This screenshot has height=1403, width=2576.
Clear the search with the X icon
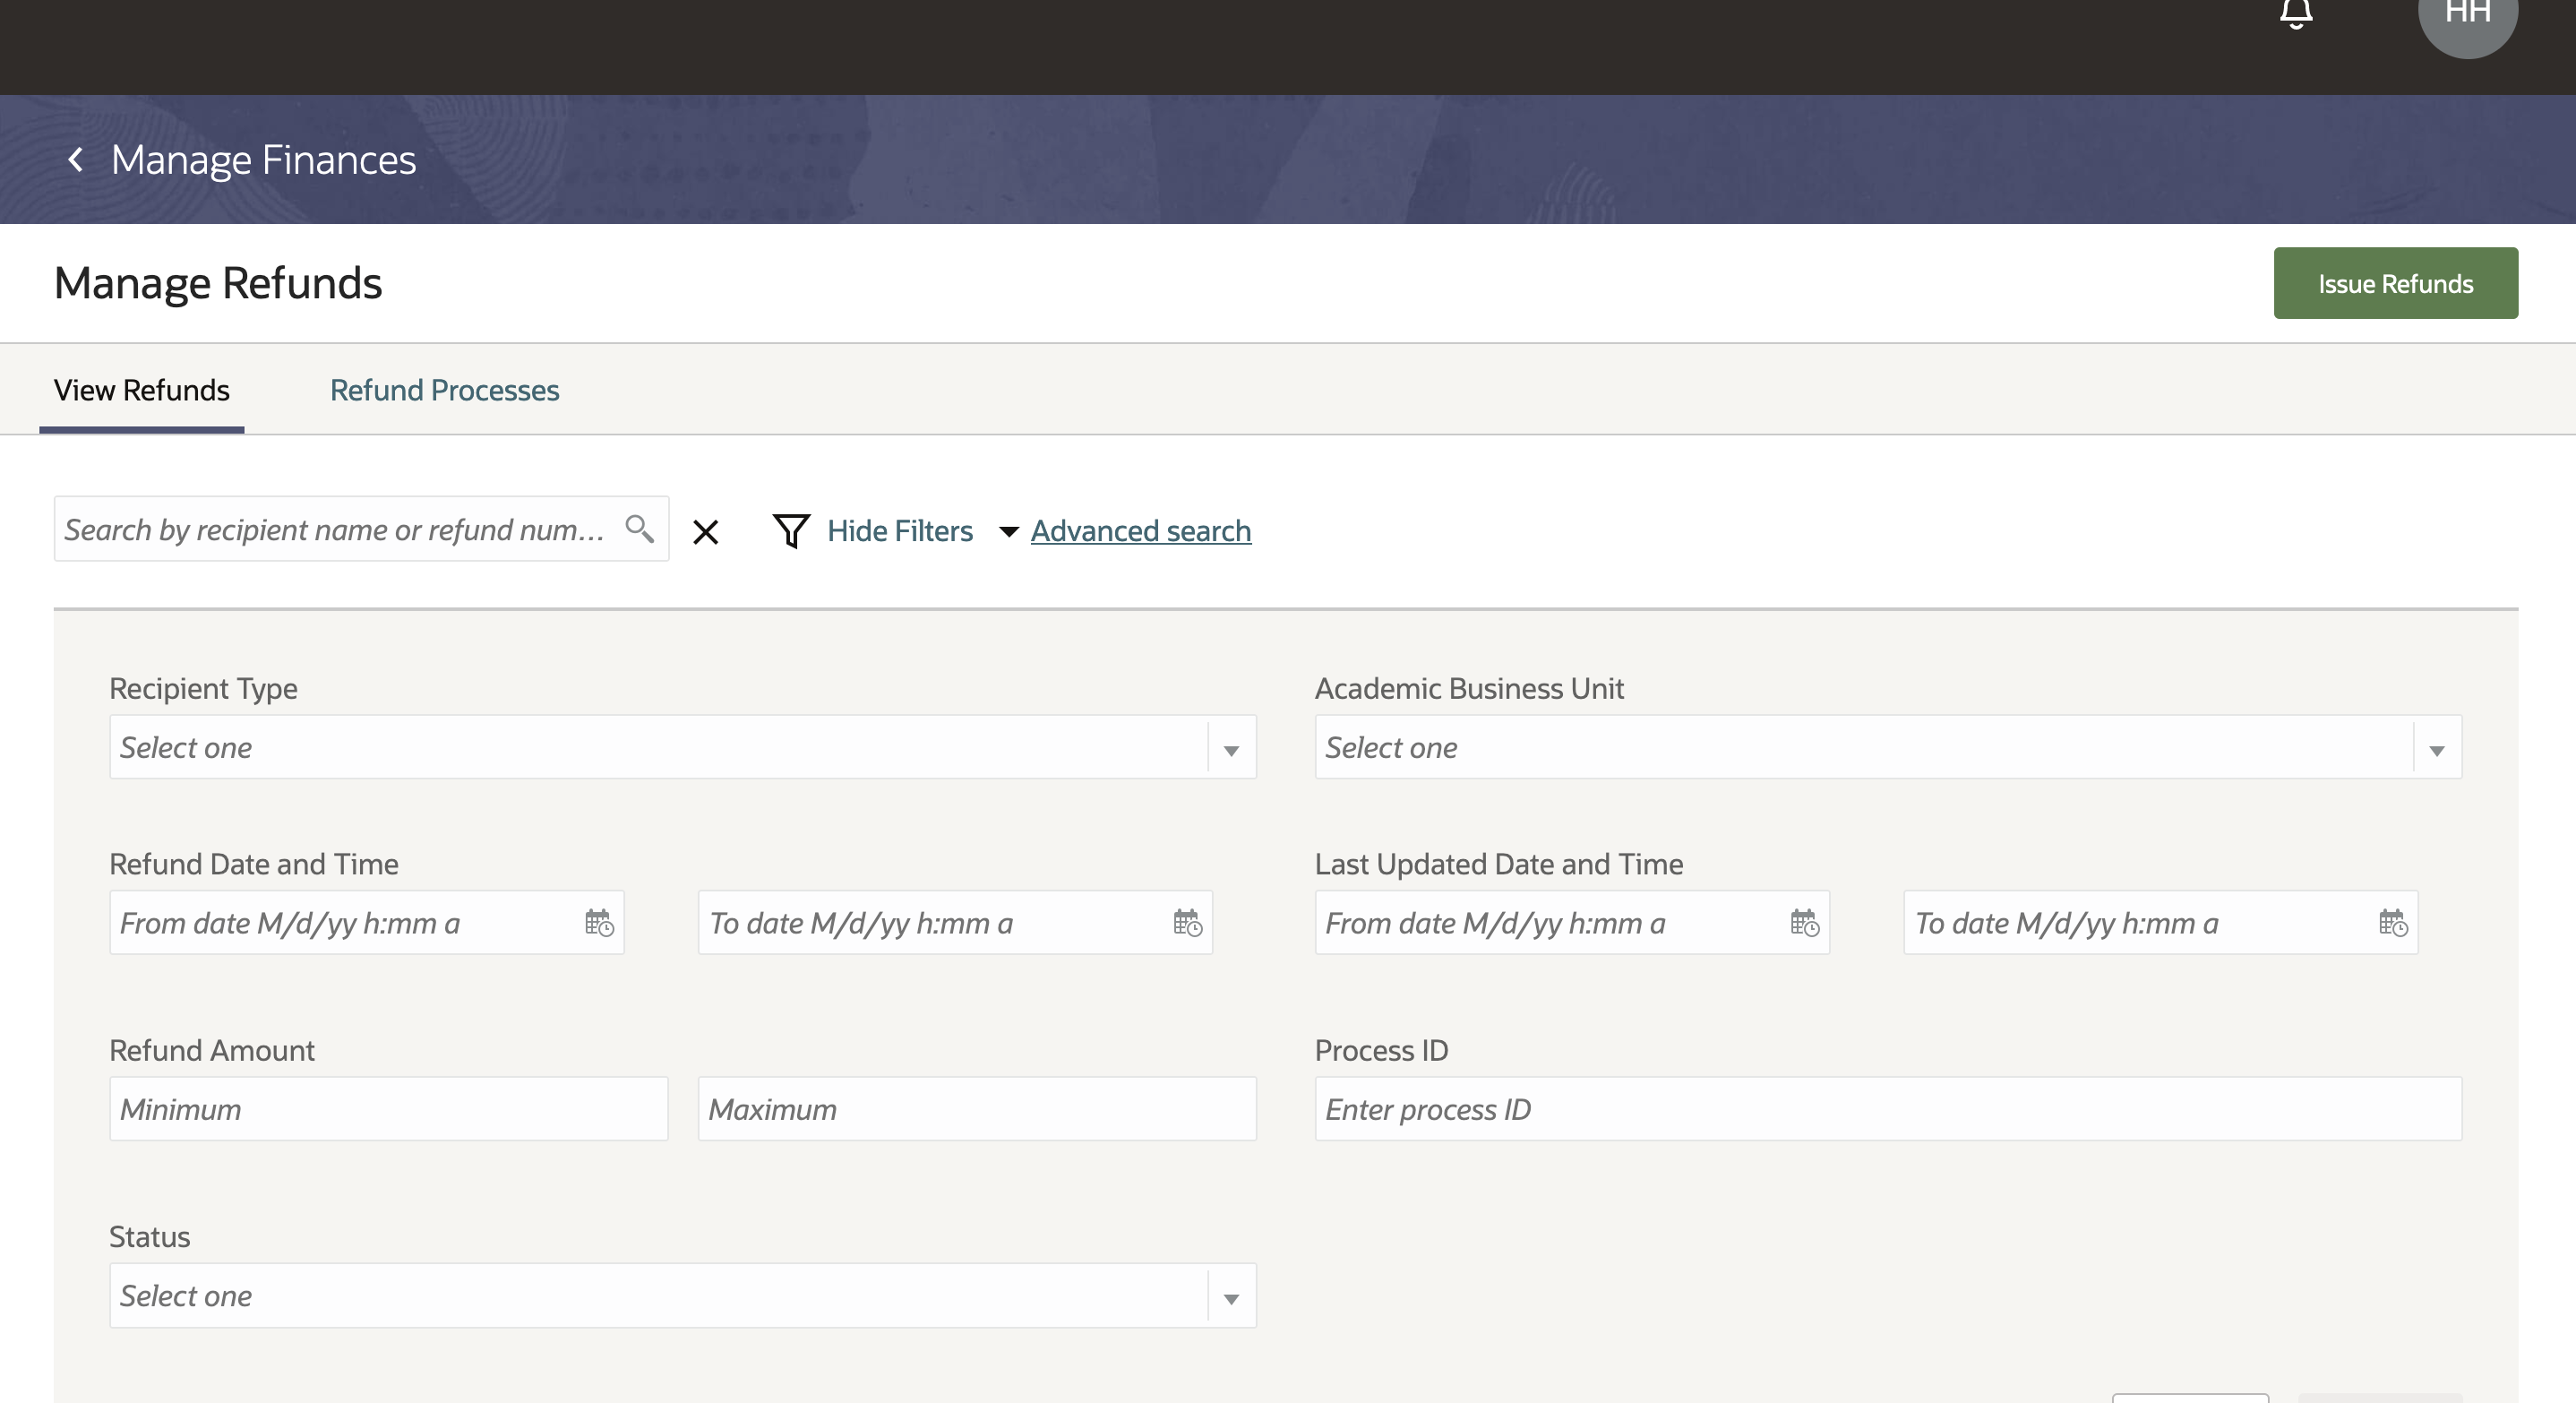tap(706, 532)
